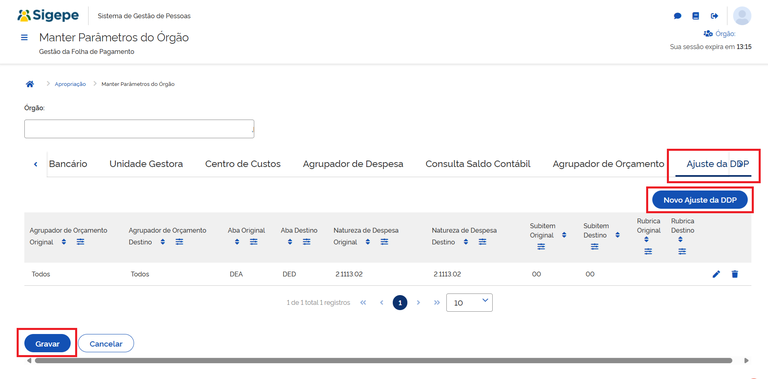The image size is (768, 379).
Task: Click the scrollbar right arrow
Action: point(746,360)
